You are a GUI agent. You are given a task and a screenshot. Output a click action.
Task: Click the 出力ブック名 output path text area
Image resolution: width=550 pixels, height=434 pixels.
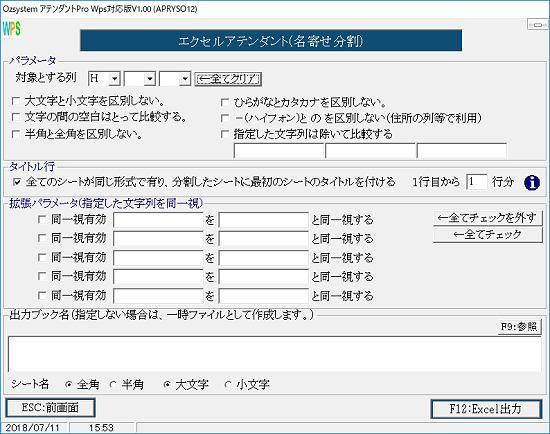pos(275,354)
